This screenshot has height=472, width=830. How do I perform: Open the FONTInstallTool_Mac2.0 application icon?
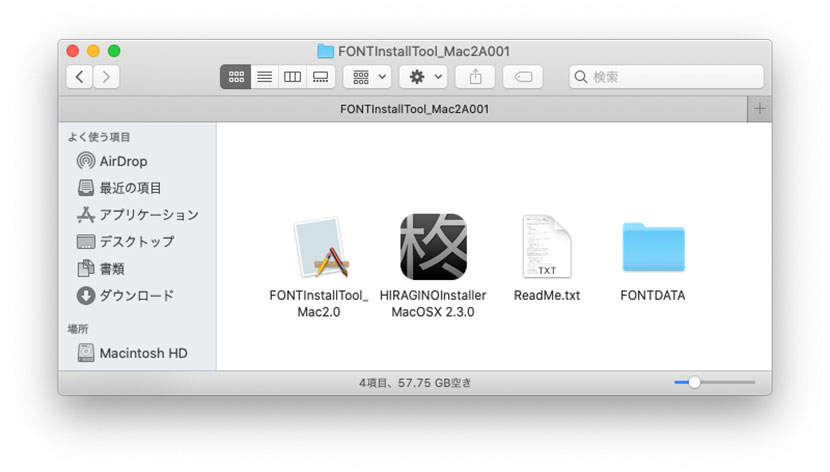coord(319,249)
